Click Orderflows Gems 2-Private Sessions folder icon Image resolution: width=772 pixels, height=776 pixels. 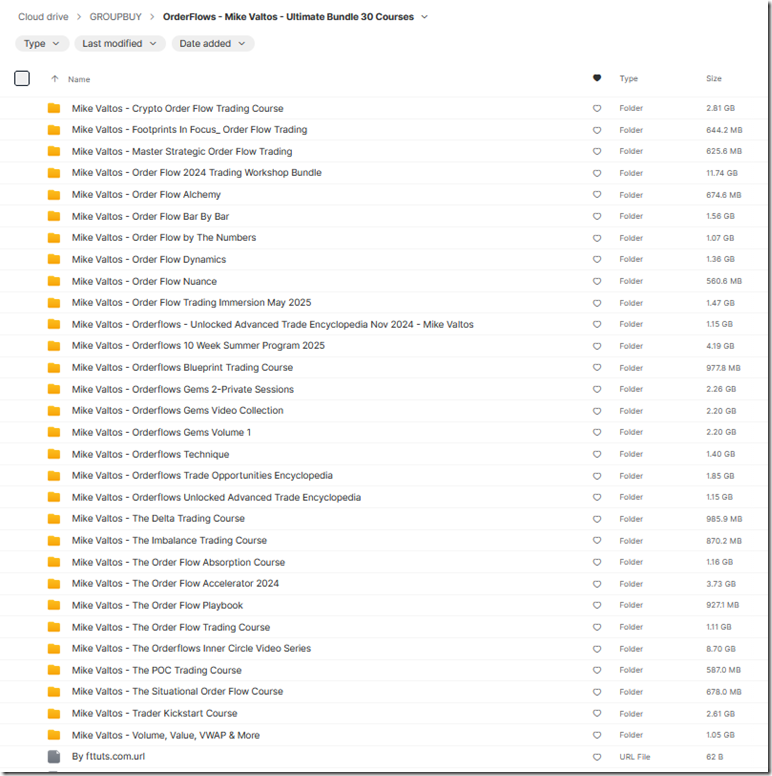[54, 389]
